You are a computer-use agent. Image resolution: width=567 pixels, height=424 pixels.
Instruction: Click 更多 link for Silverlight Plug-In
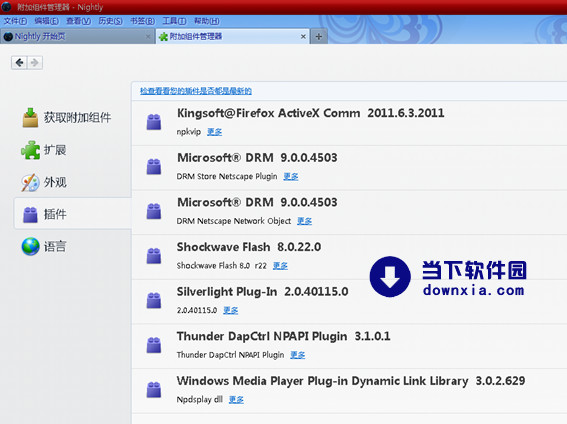231,310
